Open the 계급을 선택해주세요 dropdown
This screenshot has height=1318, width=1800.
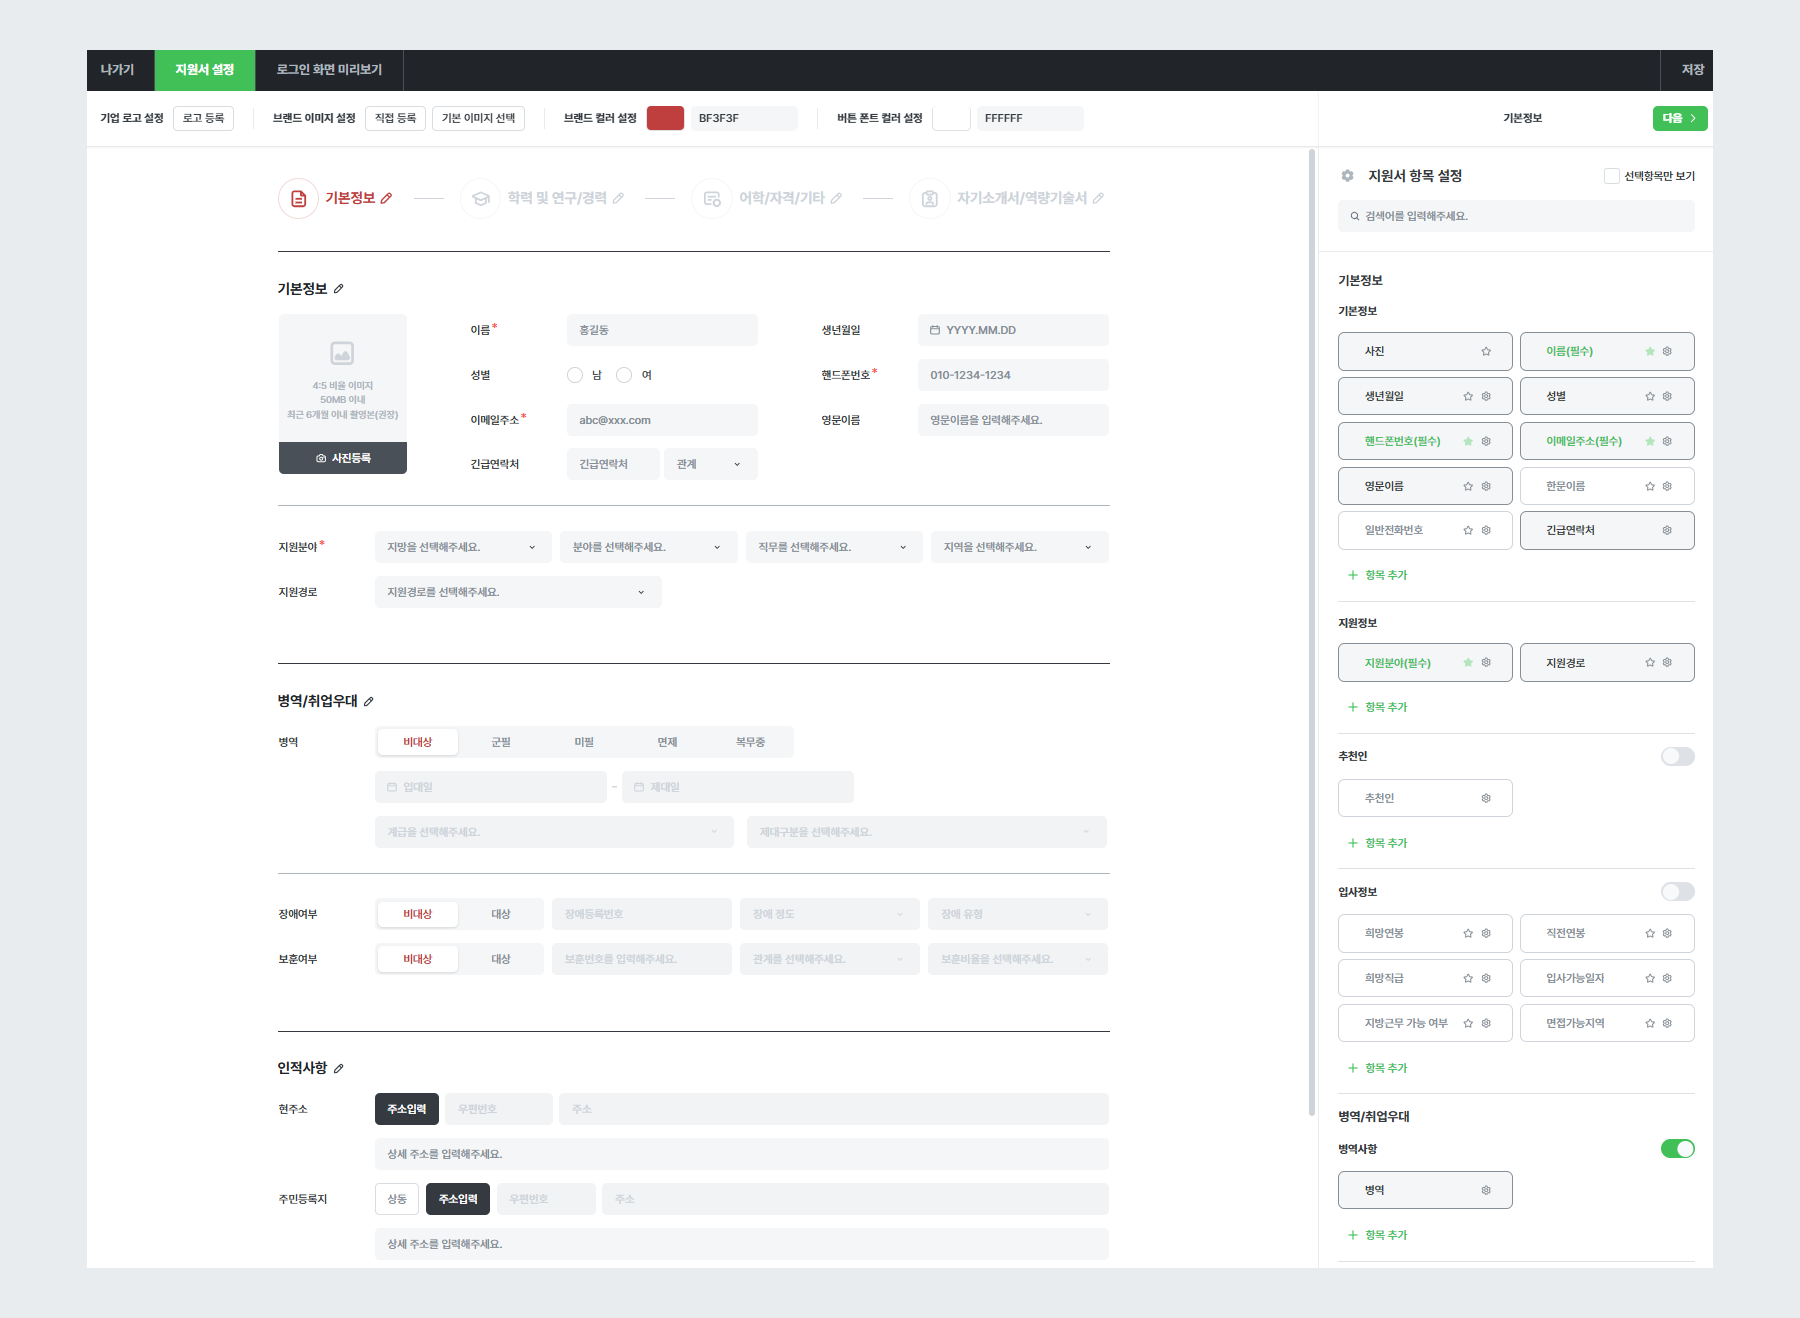coord(554,832)
